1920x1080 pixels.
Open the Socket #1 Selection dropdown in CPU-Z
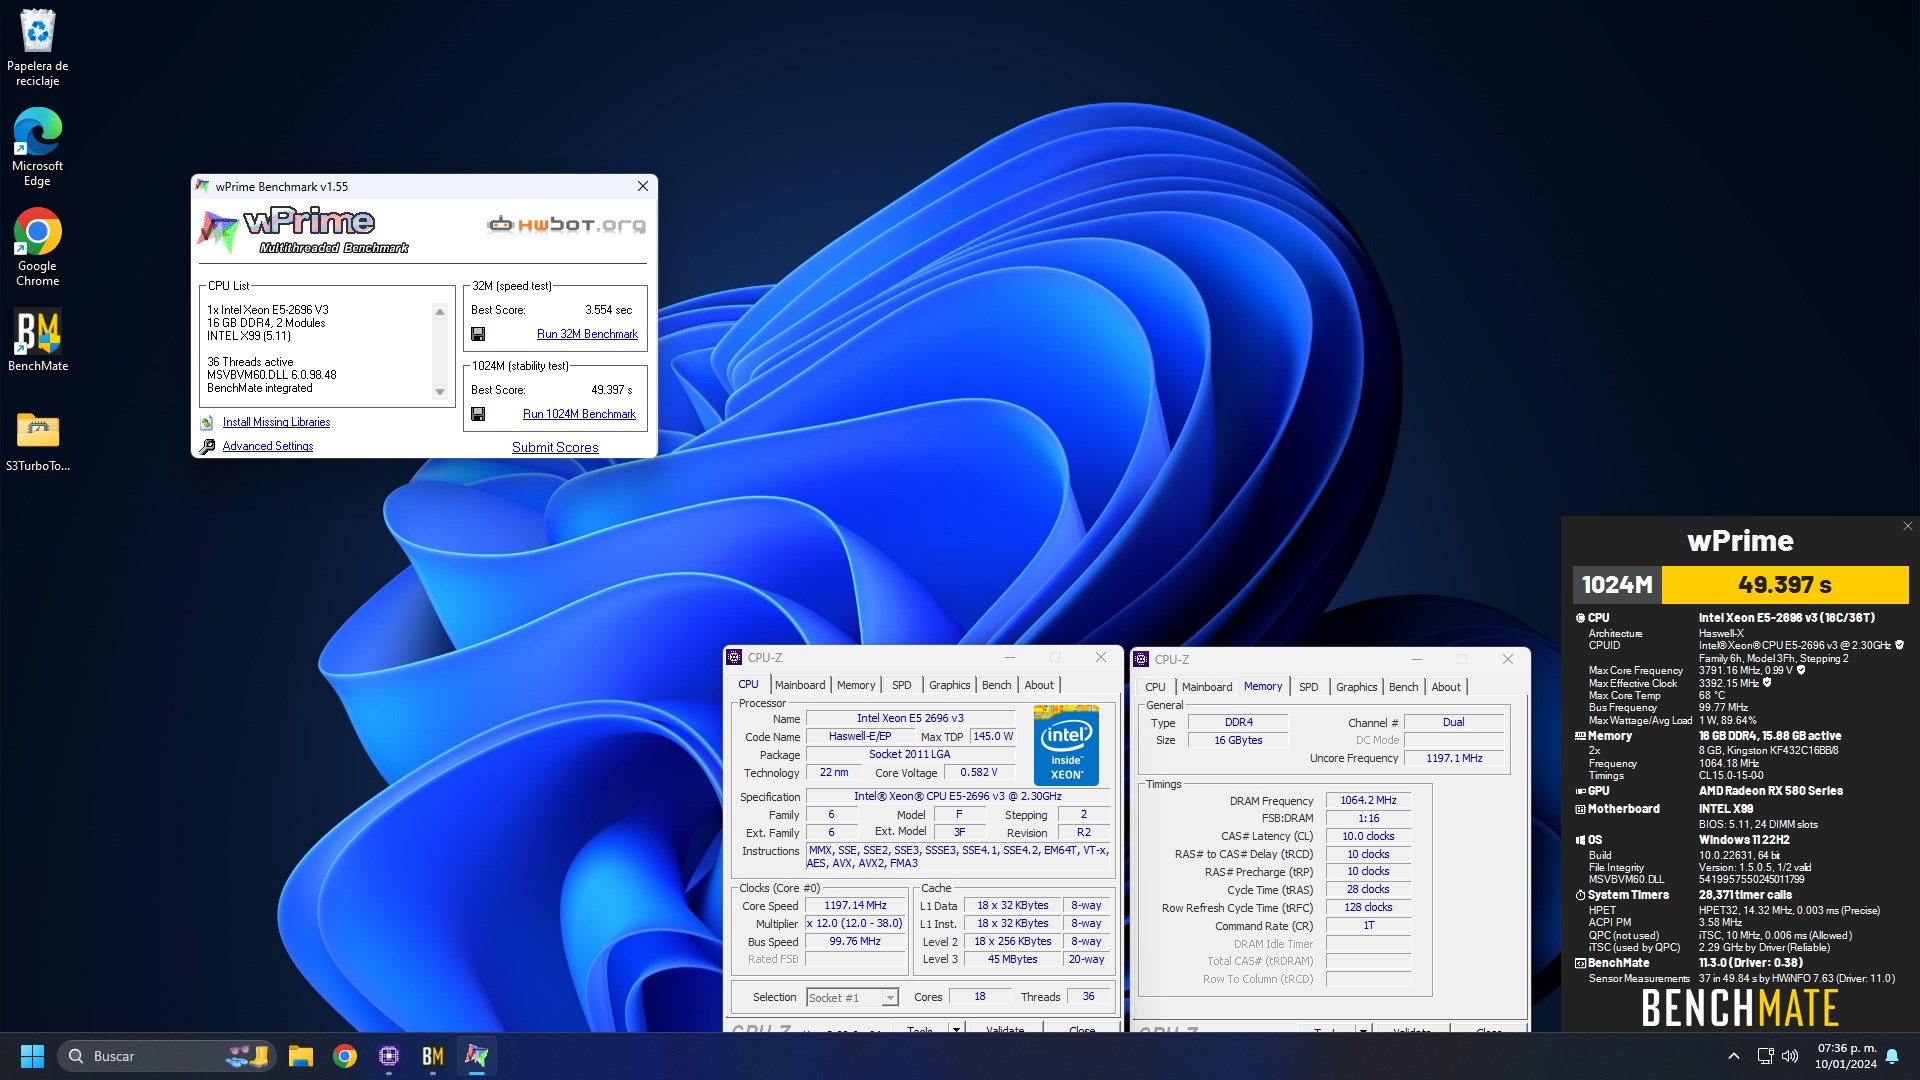(x=852, y=998)
